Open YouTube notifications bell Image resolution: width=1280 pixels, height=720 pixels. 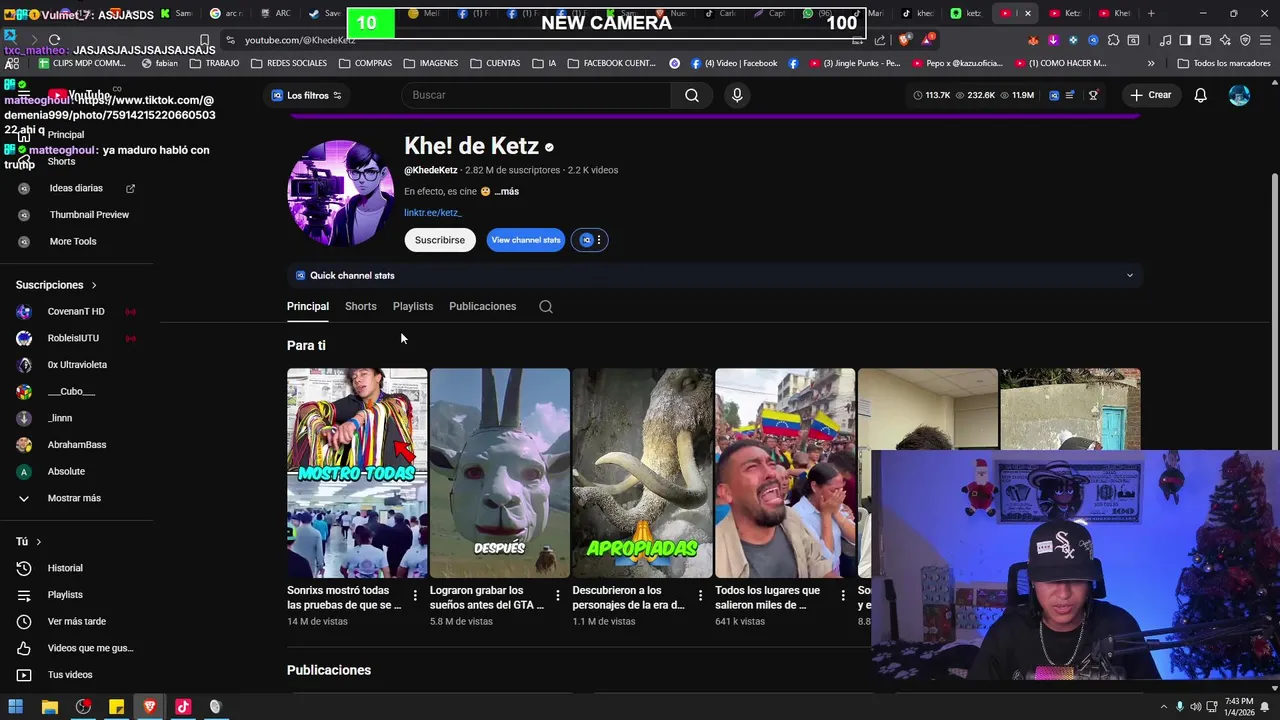1200,95
